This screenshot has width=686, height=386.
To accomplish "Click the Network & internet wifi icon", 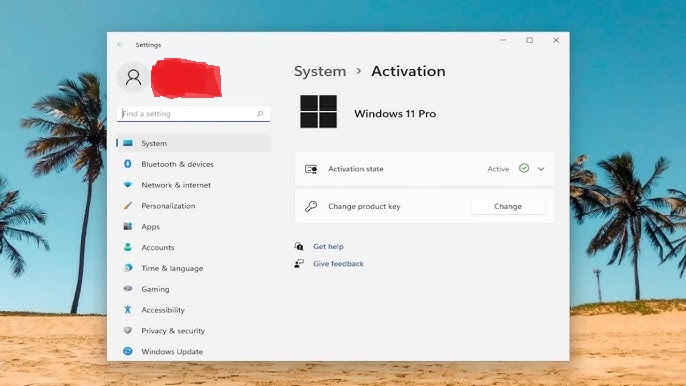I will (128, 185).
